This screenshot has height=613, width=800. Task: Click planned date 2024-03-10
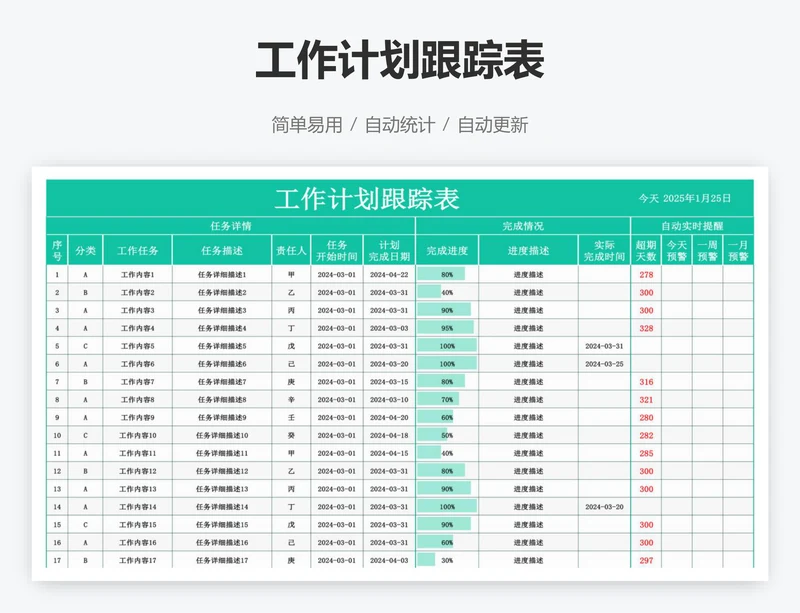click(x=389, y=400)
